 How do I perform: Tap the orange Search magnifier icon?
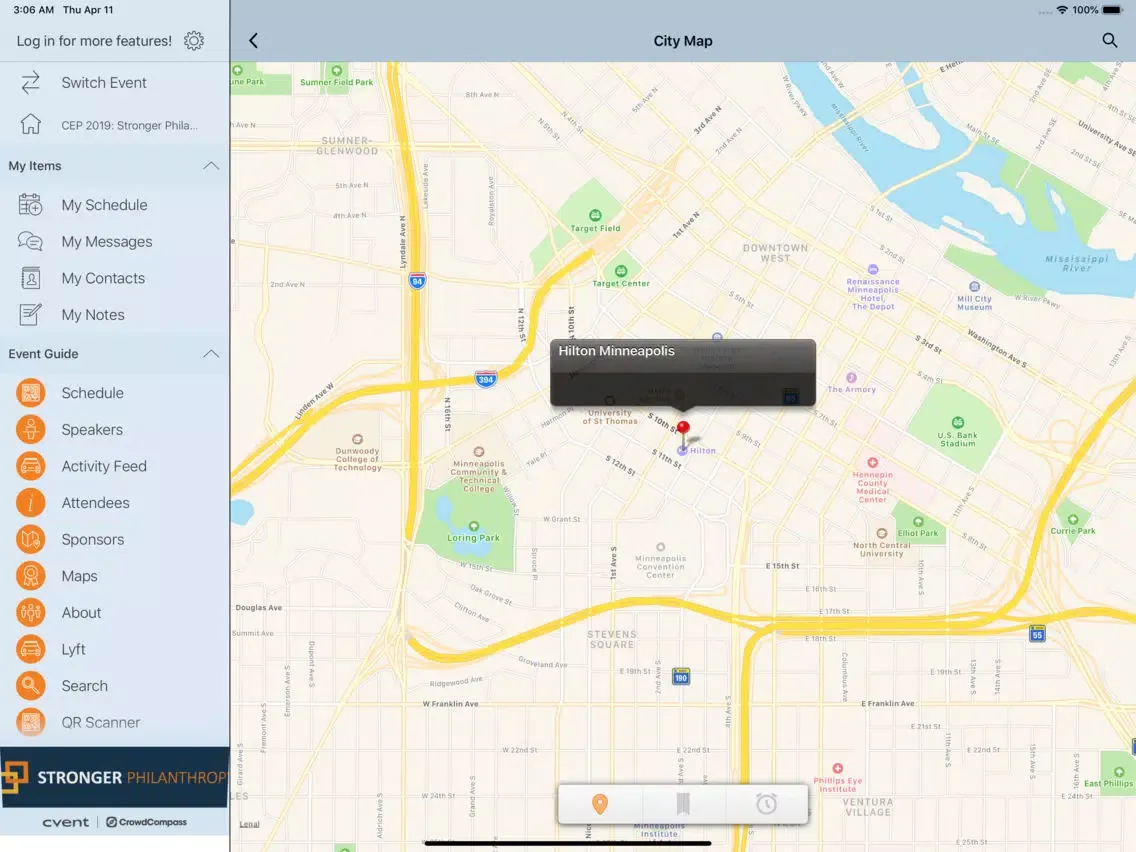[x=30, y=685]
